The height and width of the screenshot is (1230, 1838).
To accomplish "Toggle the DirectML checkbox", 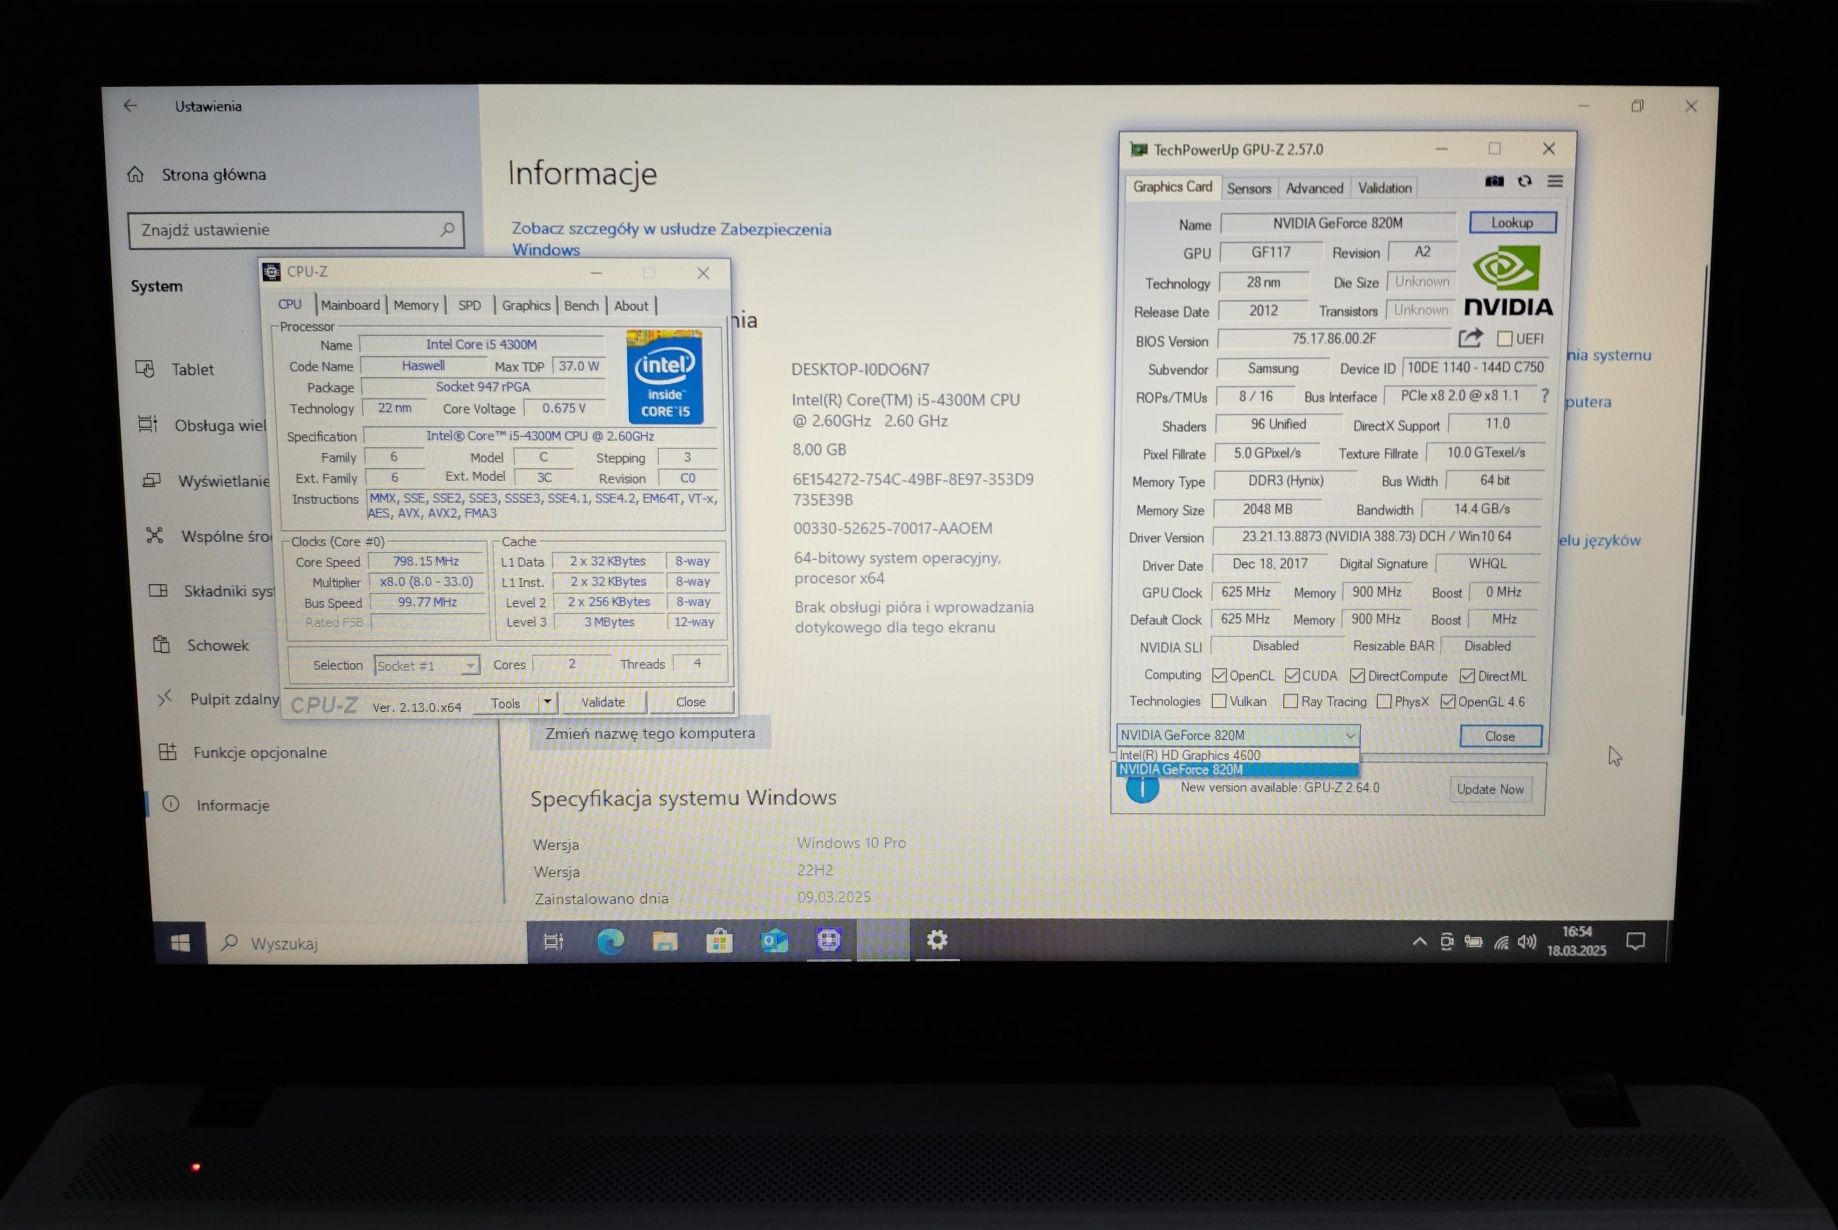I will 1467,676.
